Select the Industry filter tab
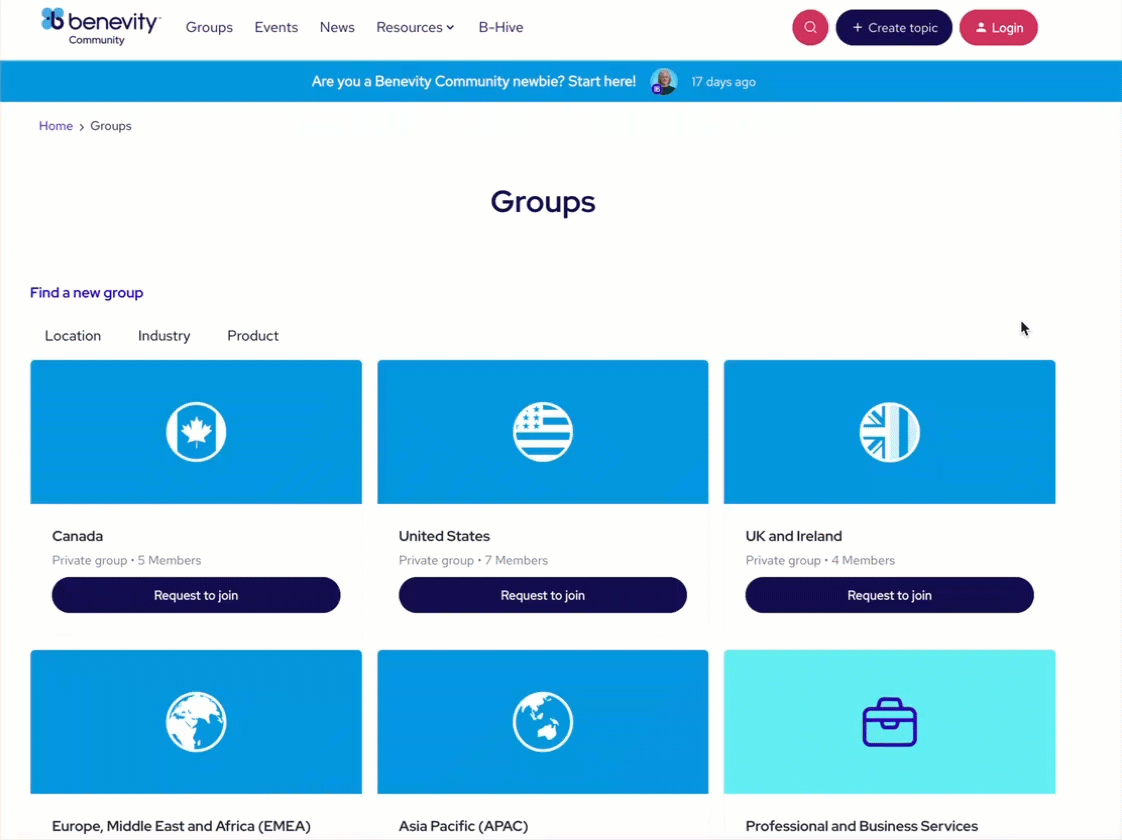 point(164,336)
